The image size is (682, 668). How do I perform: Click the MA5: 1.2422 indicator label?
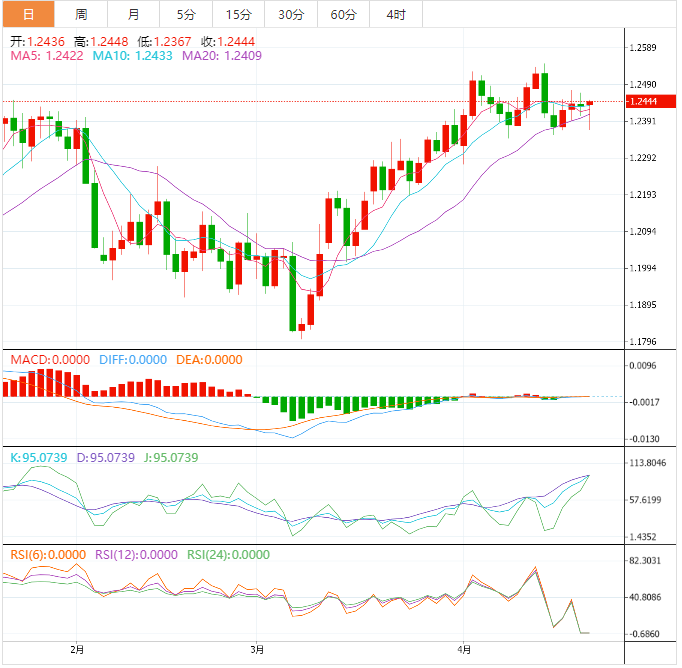point(46,57)
